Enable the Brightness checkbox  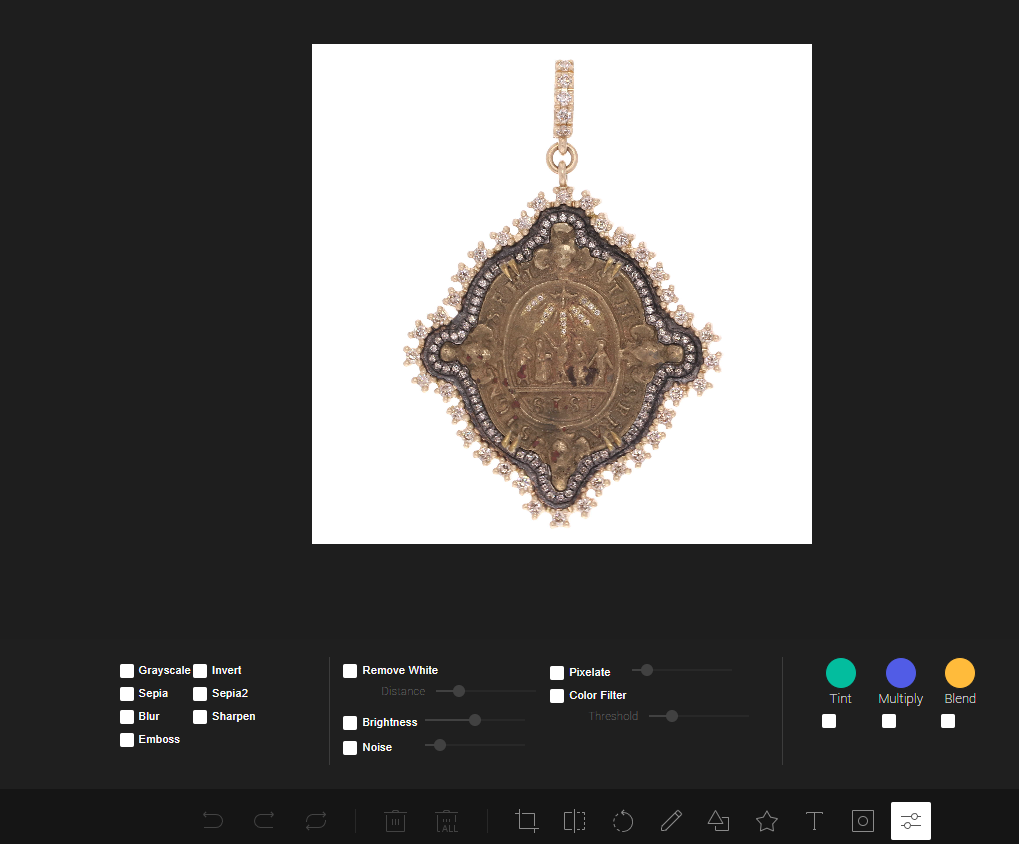(x=350, y=723)
